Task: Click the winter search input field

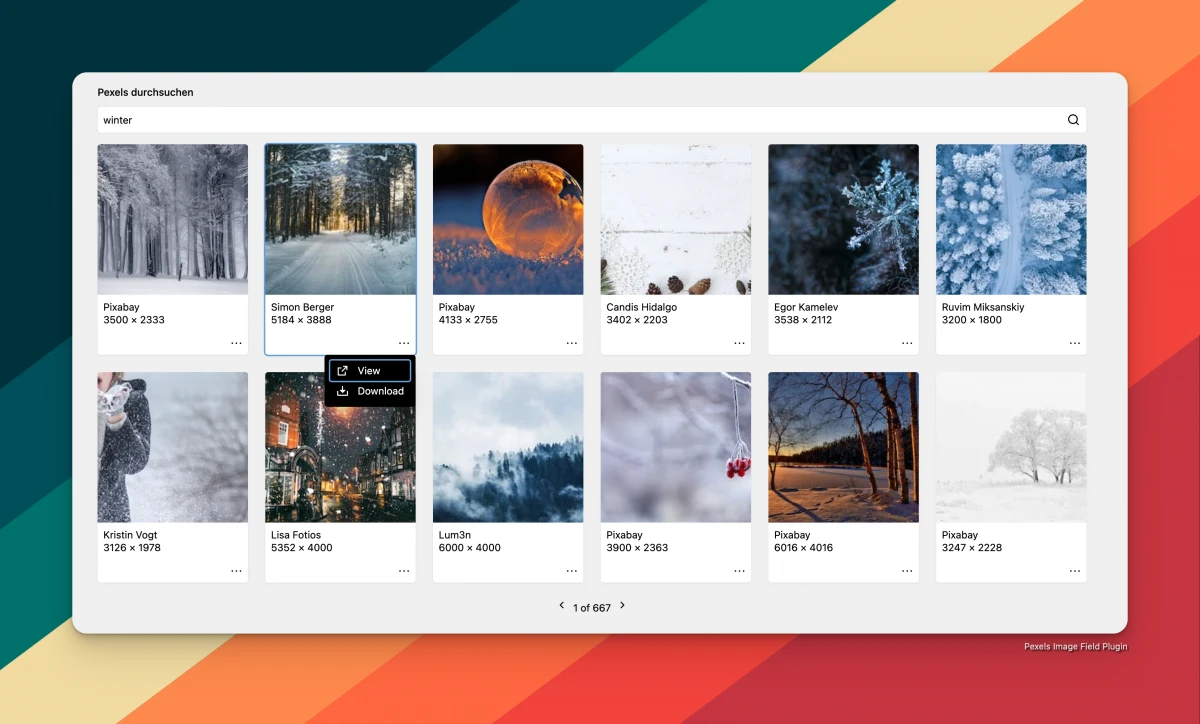Action: coord(591,120)
